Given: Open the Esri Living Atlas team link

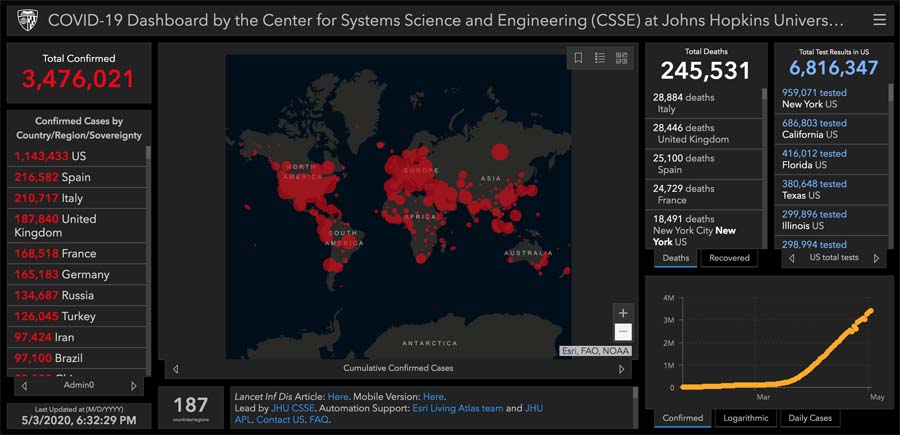Looking at the screenshot, I should 458,409.
